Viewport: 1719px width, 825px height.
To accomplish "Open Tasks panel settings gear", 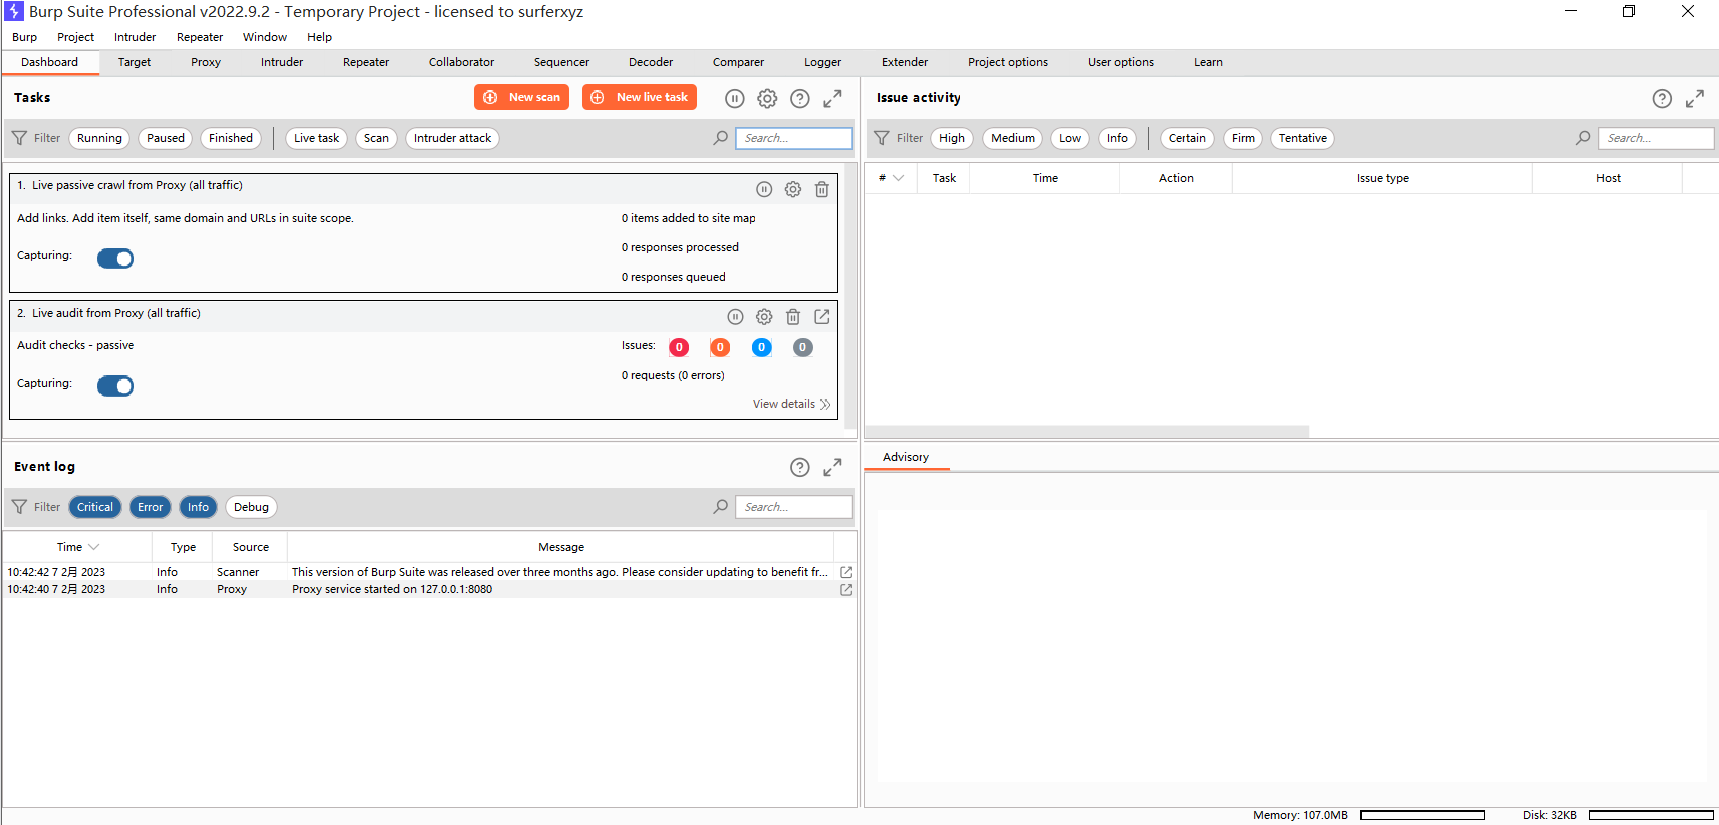I will [767, 98].
